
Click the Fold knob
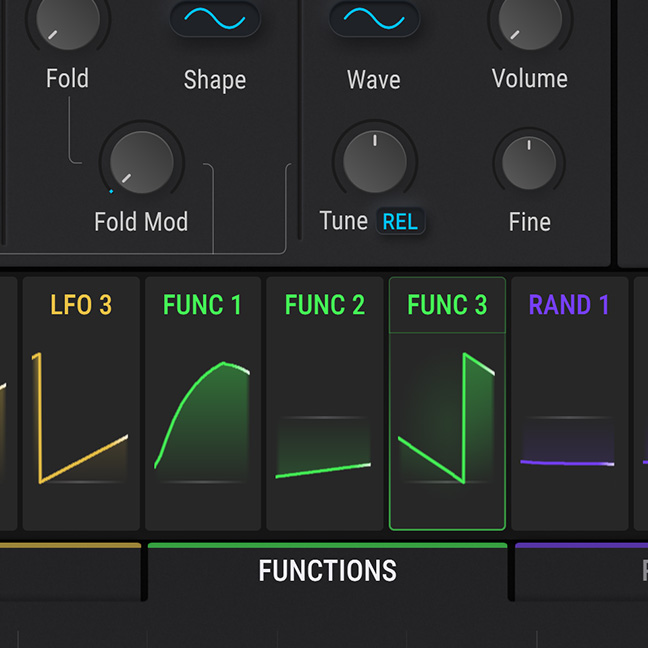pyautogui.click(x=68, y=20)
